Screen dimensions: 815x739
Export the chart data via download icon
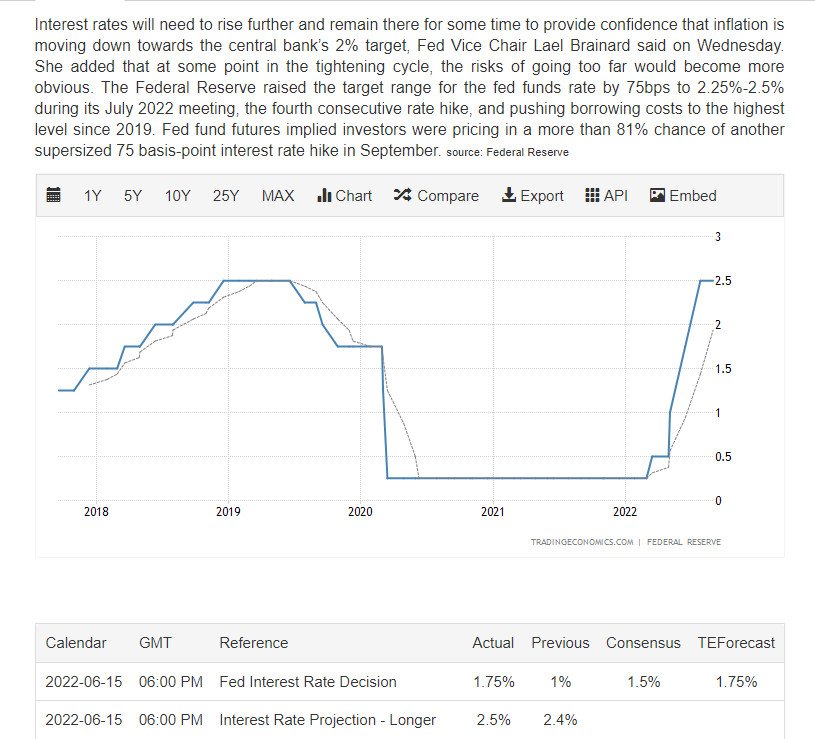point(532,196)
